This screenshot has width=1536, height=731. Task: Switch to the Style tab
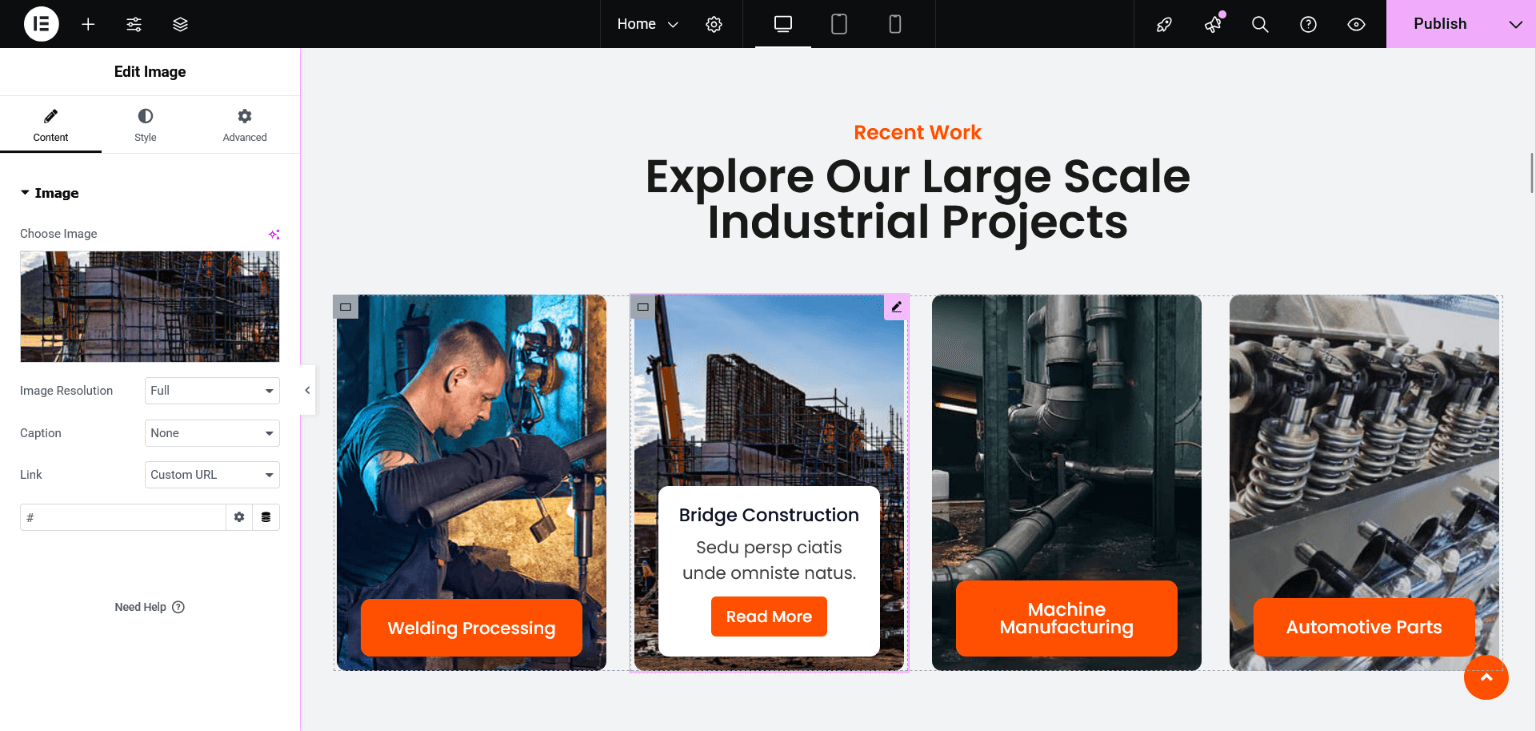(145, 125)
